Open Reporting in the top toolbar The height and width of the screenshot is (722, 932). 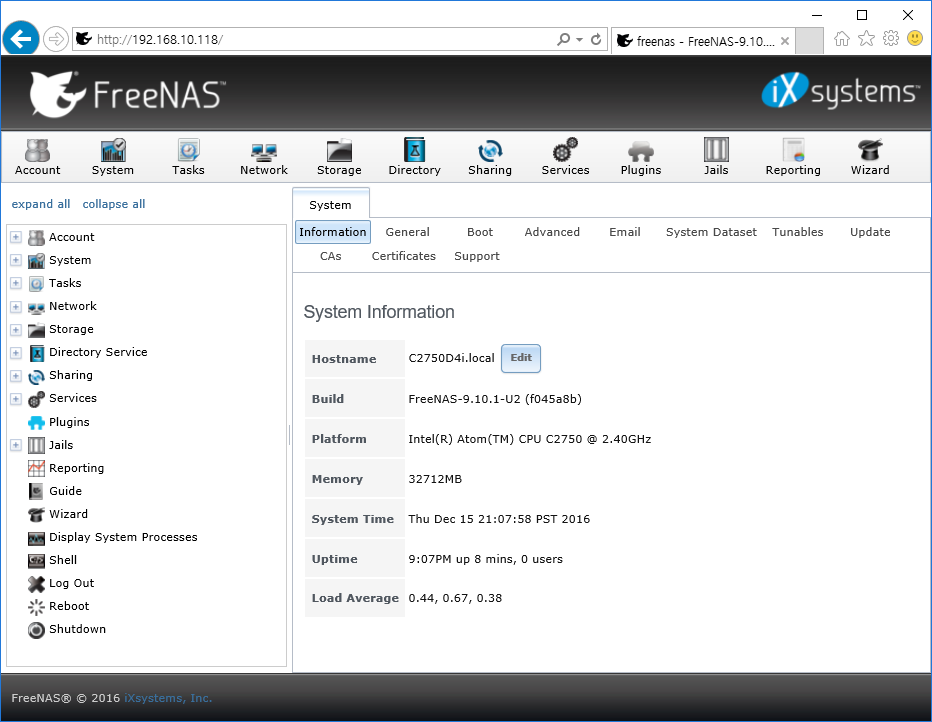(793, 157)
